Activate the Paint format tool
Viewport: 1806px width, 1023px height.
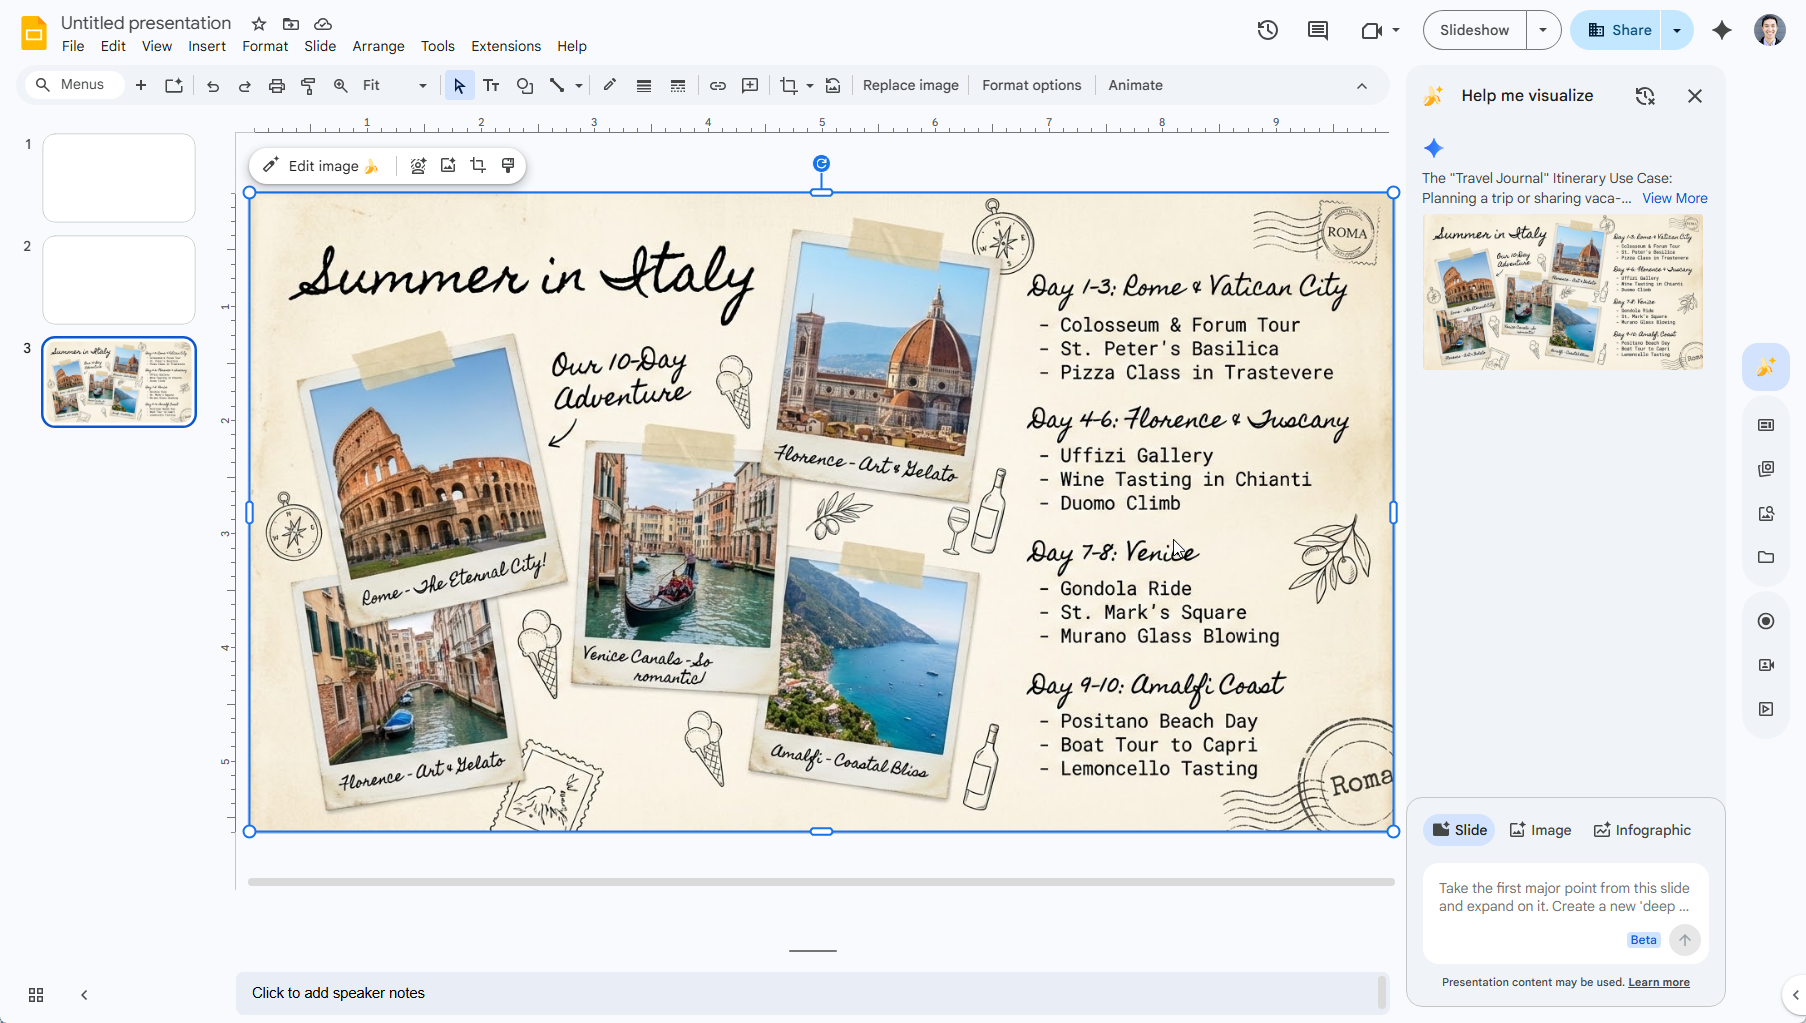tap(308, 85)
